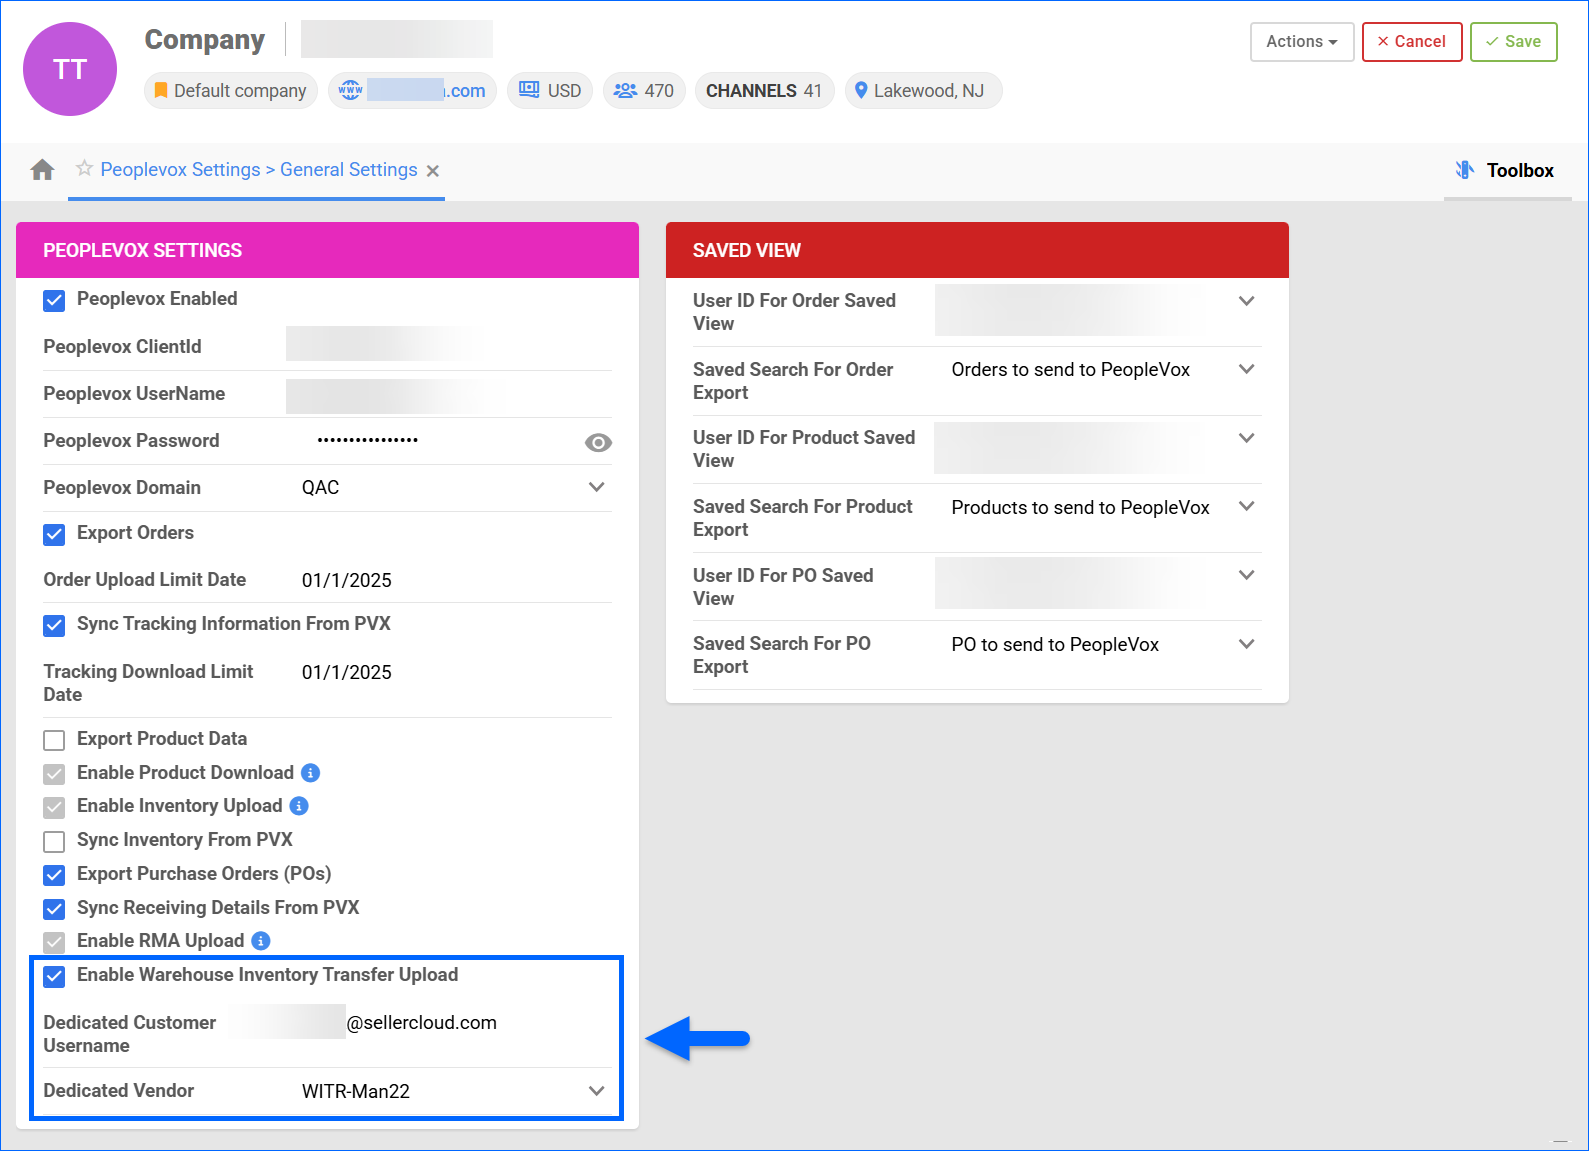Expand the Peoplevox Domain dropdown
The image size is (1589, 1151).
pyautogui.click(x=597, y=487)
